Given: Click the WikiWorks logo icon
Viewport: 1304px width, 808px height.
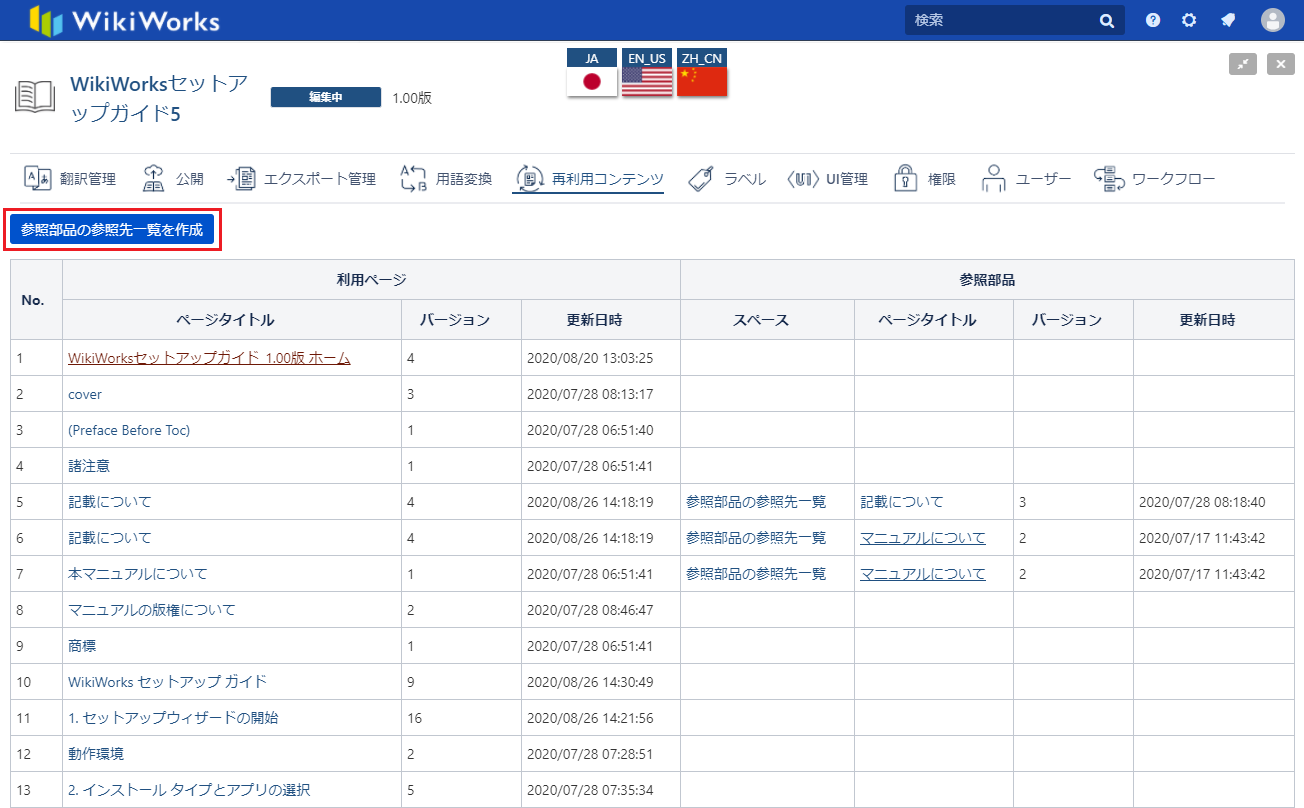Looking at the screenshot, I should coord(45,20).
